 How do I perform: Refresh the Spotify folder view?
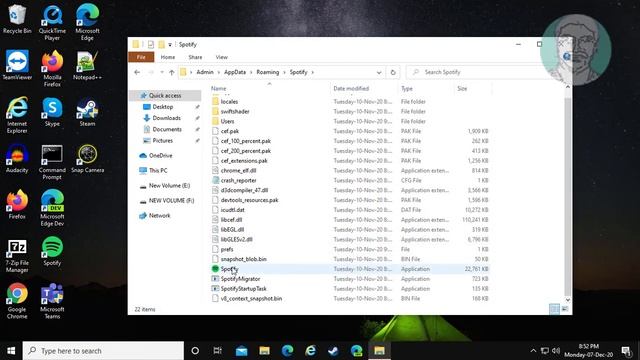click(393, 72)
